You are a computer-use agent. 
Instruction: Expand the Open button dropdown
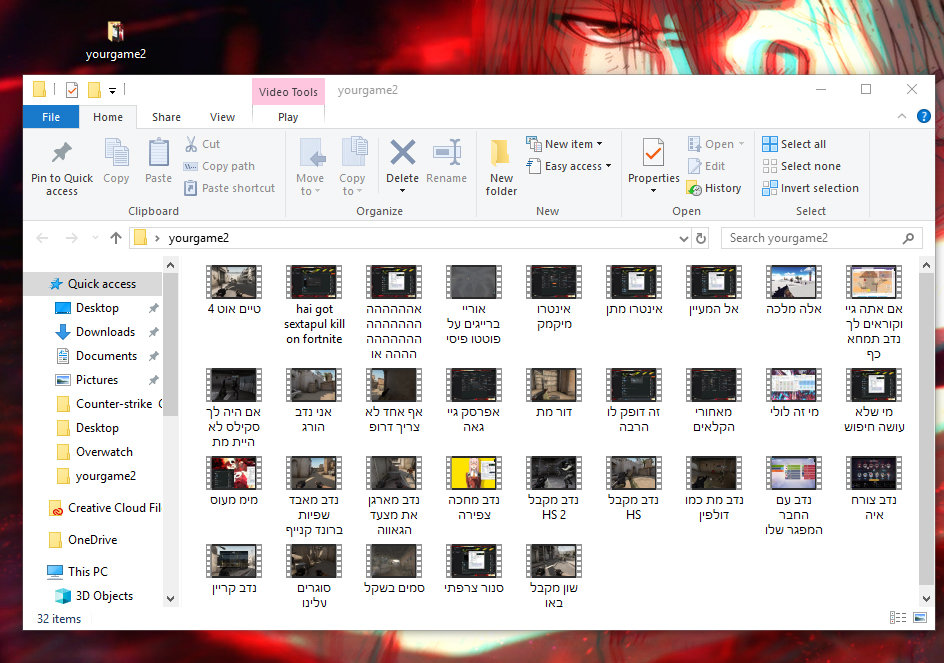pos(741,144)
